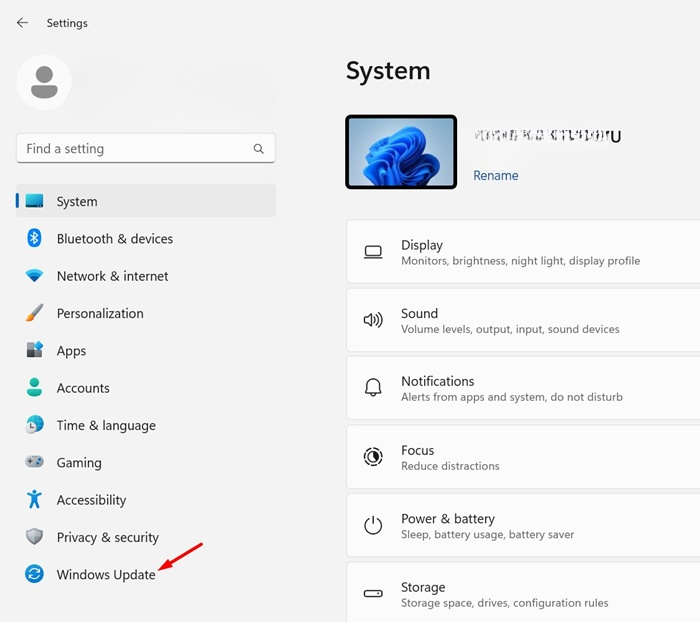700x622 pixels.
Task: Click 'Storage space, drives, configuration rules' text
Action: (504, 603)
